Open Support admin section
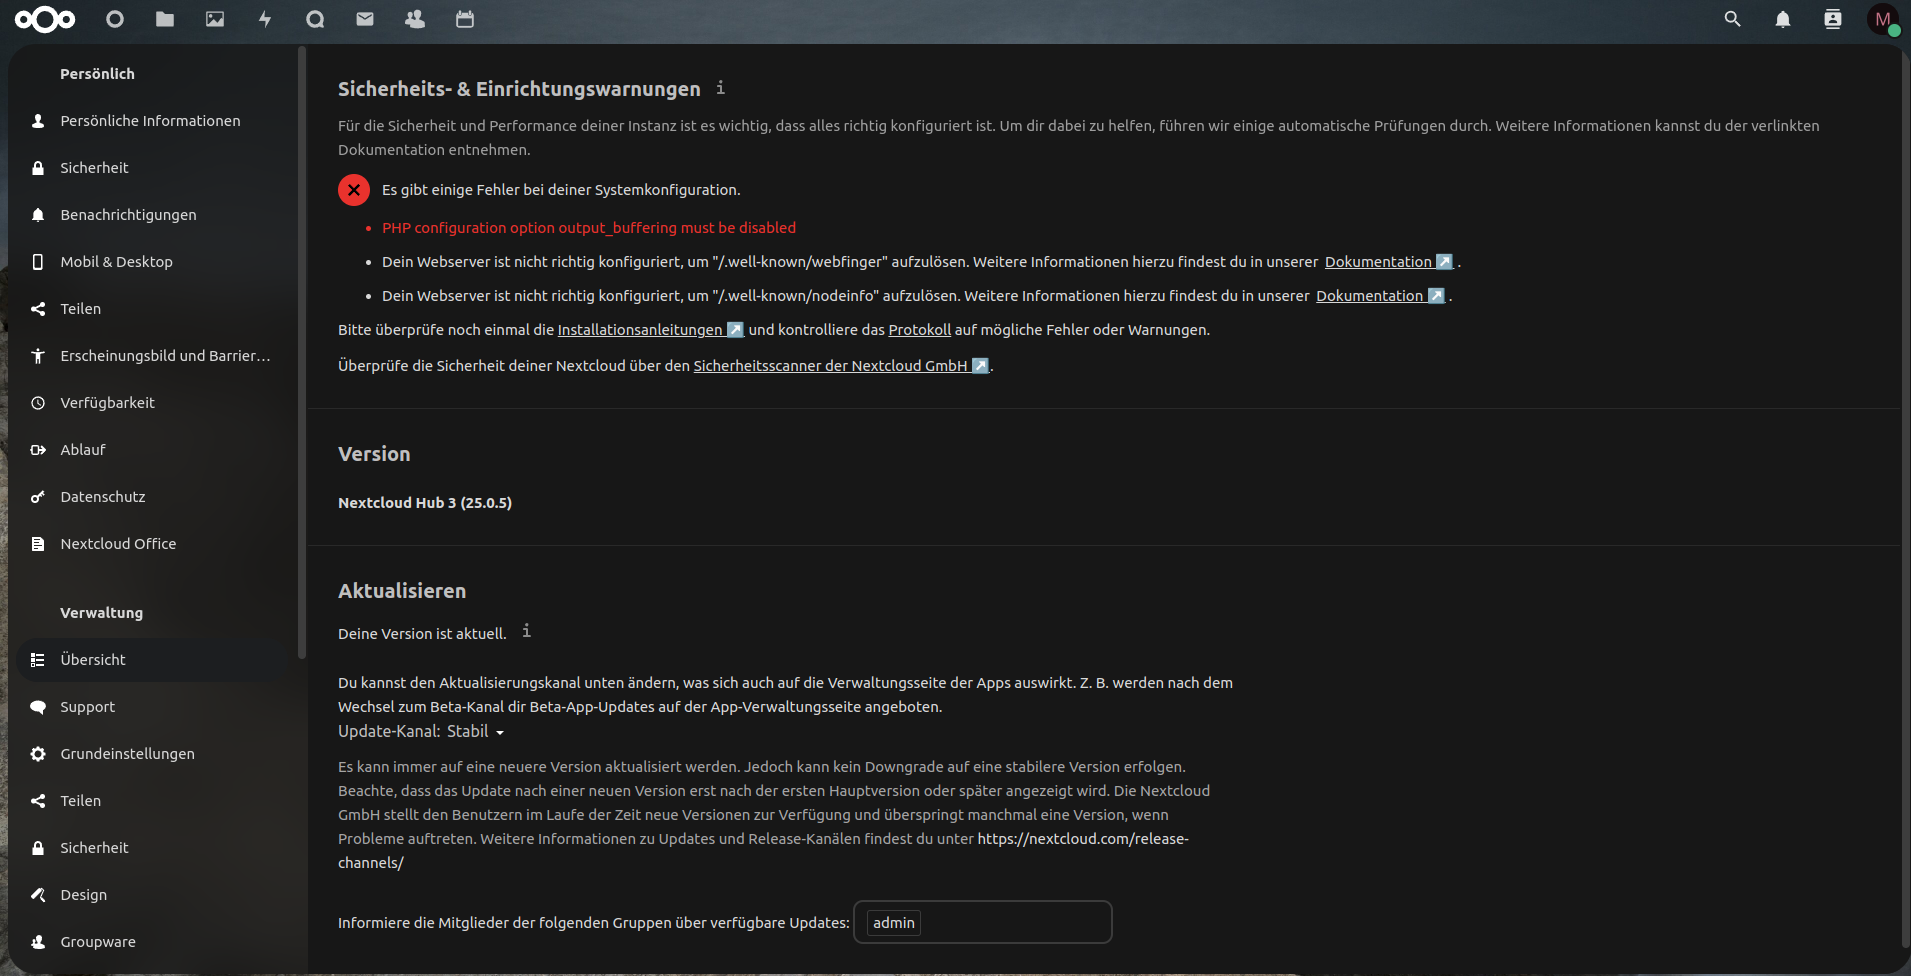 point(152,707)
